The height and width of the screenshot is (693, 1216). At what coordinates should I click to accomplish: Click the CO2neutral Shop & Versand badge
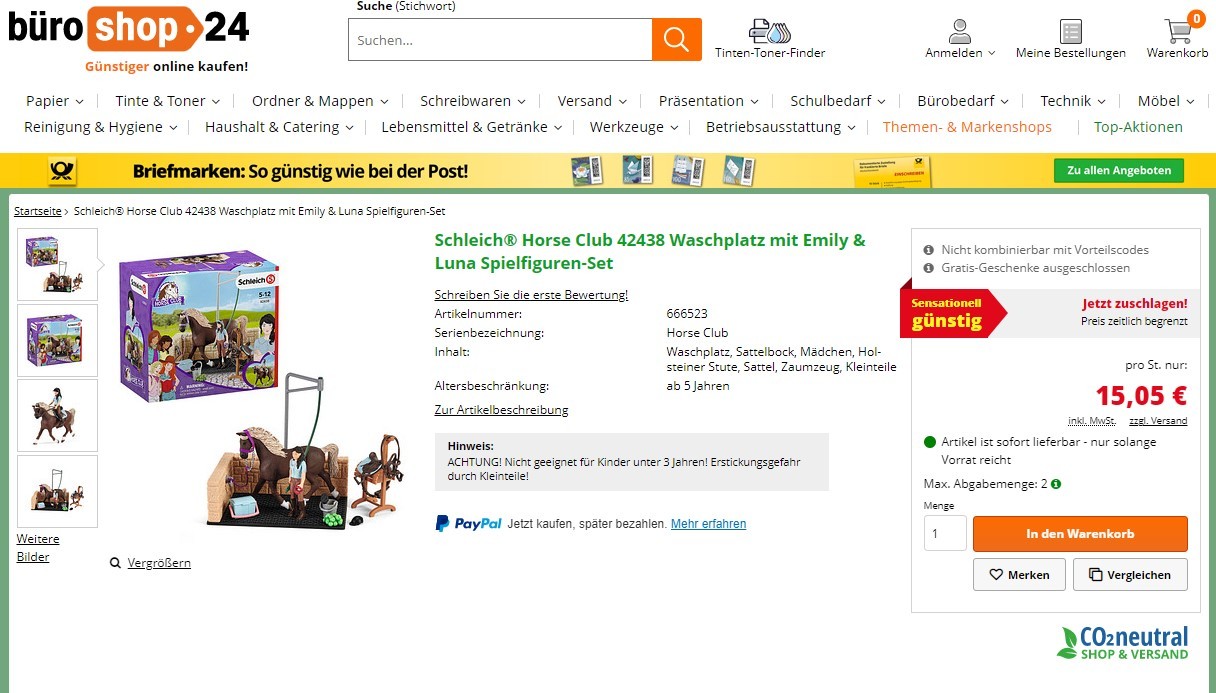click(1122, 643)
